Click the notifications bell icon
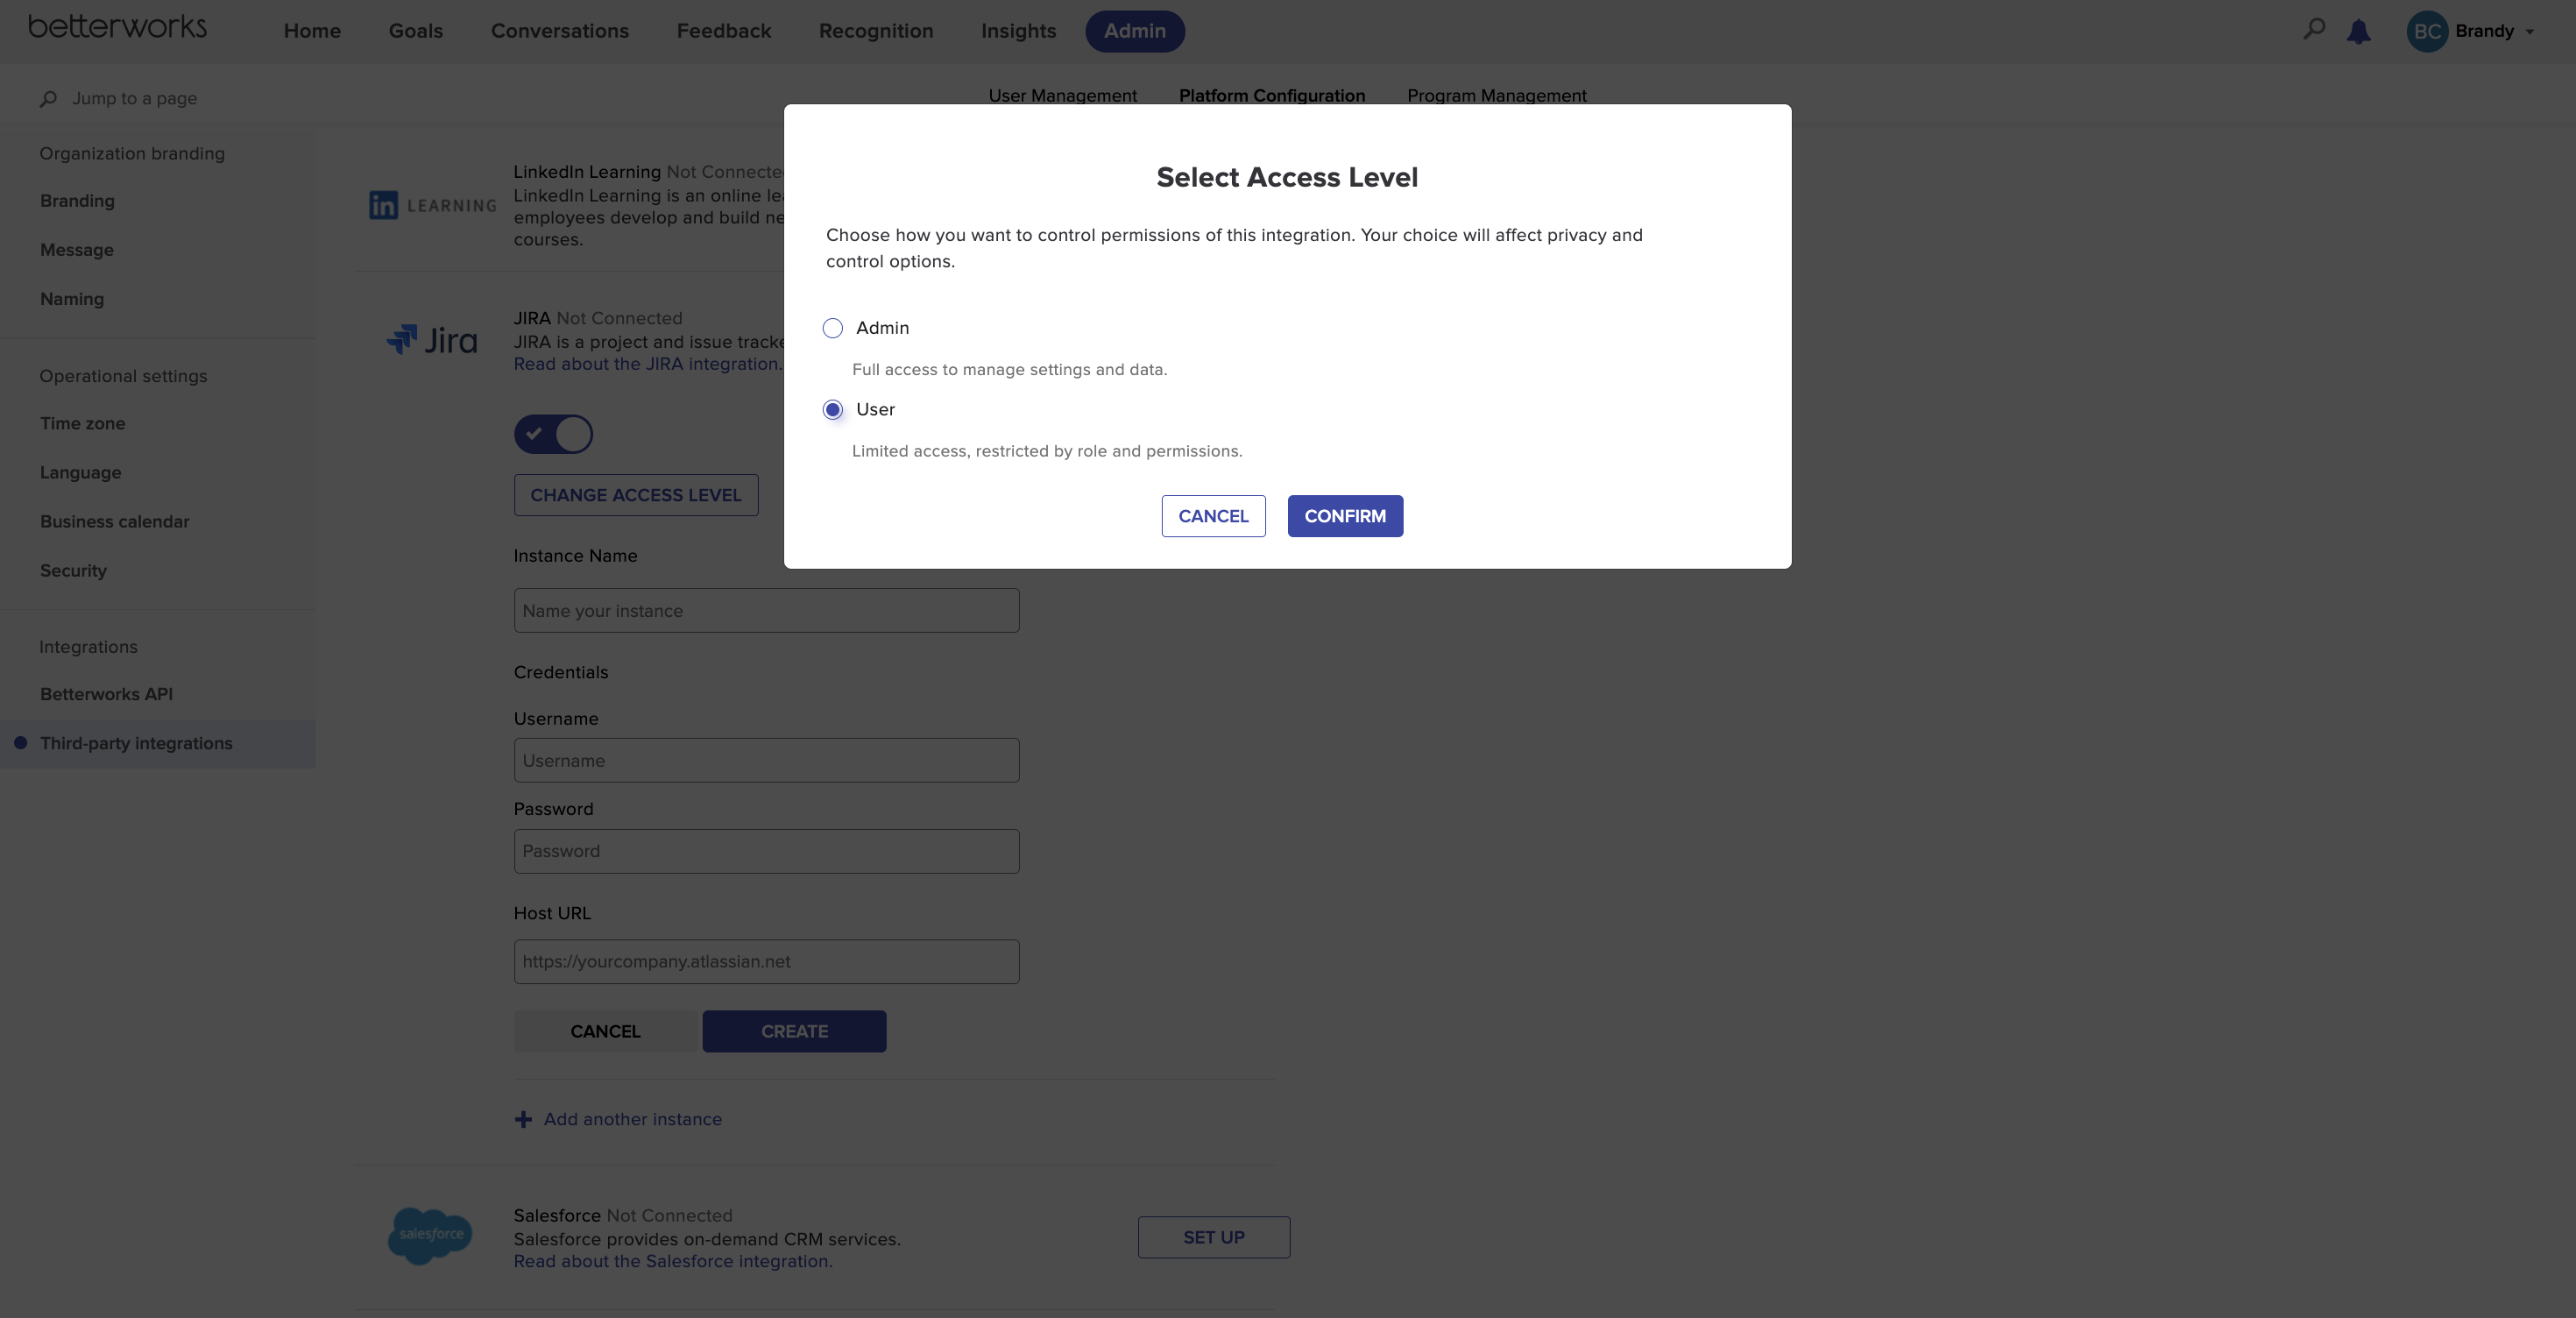 [2359, 31]
